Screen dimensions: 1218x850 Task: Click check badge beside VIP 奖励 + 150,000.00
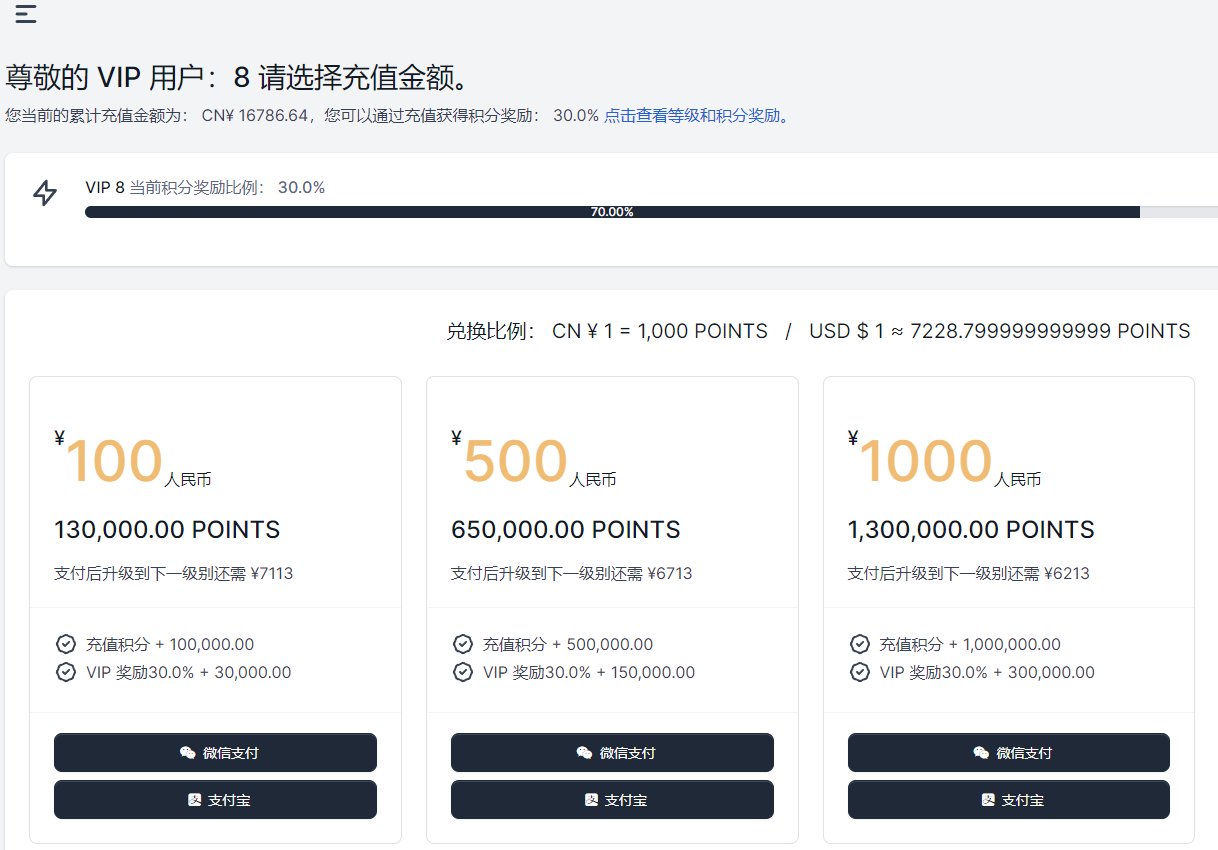point(463,672)
